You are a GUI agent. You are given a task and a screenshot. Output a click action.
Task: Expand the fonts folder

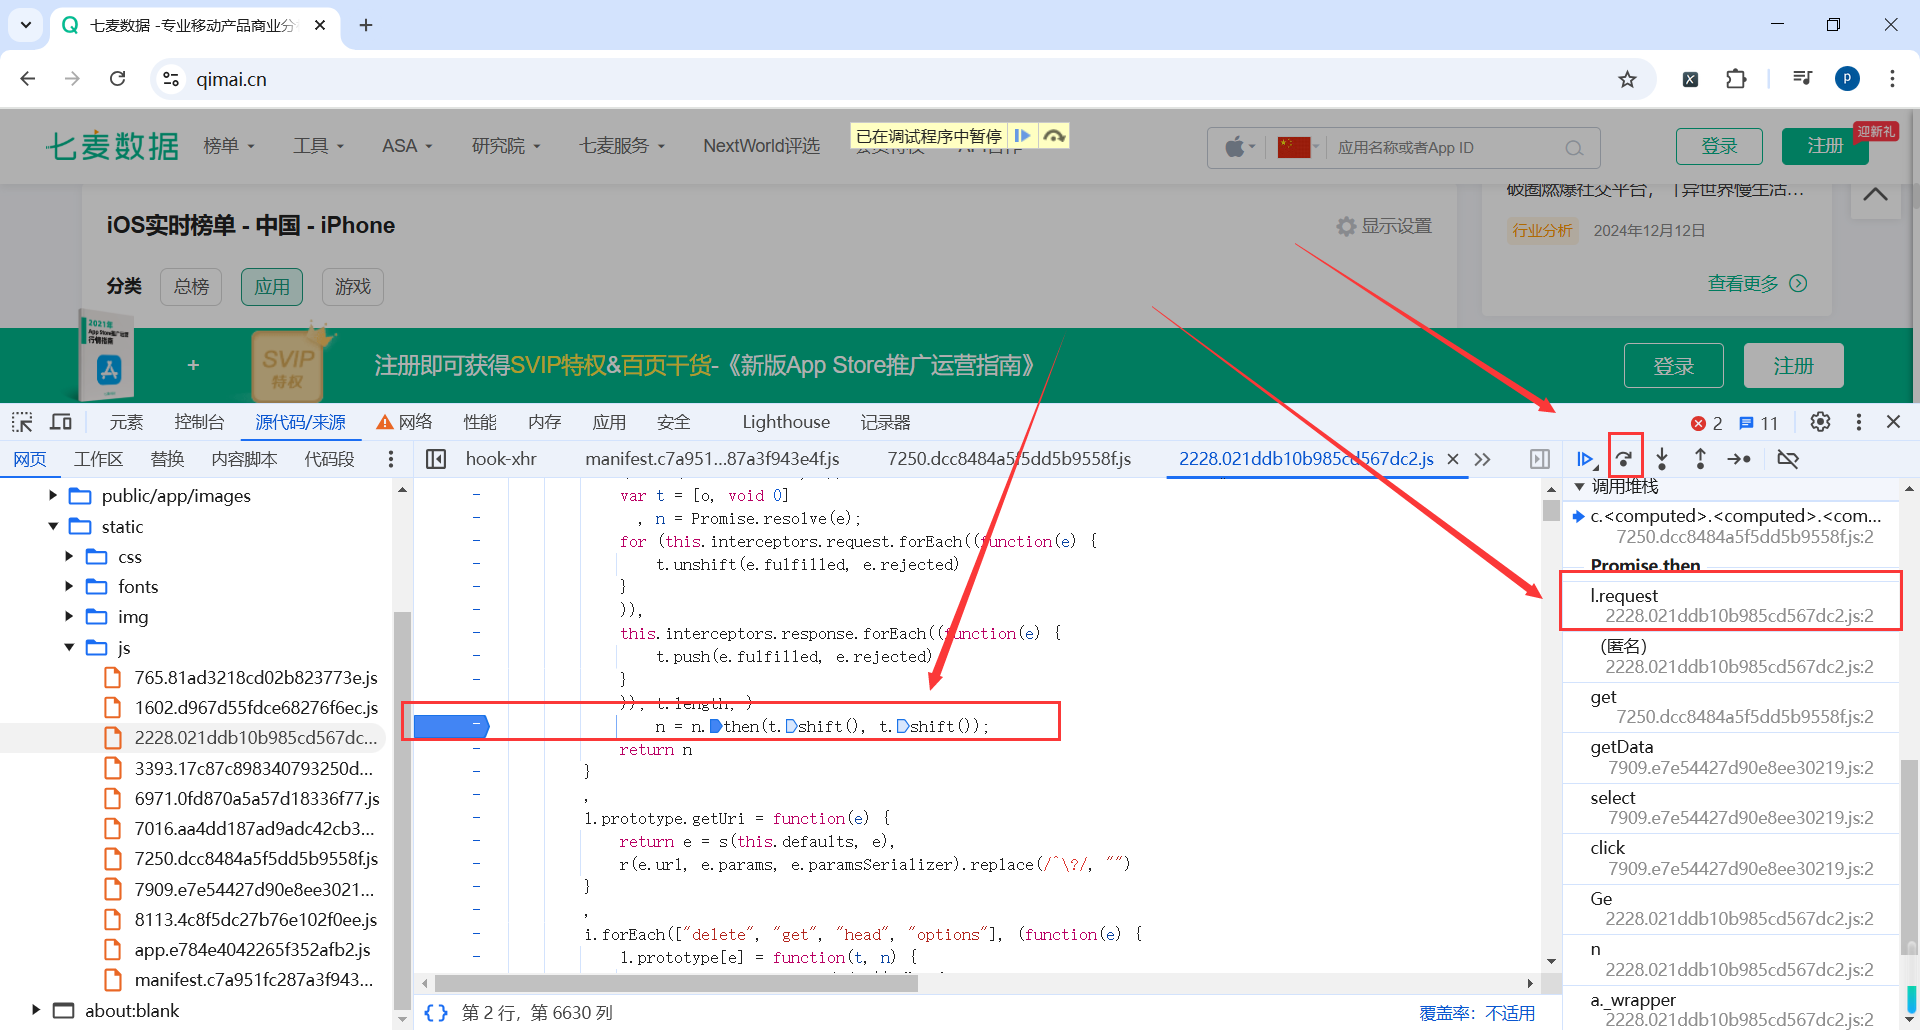click(69, 587)
